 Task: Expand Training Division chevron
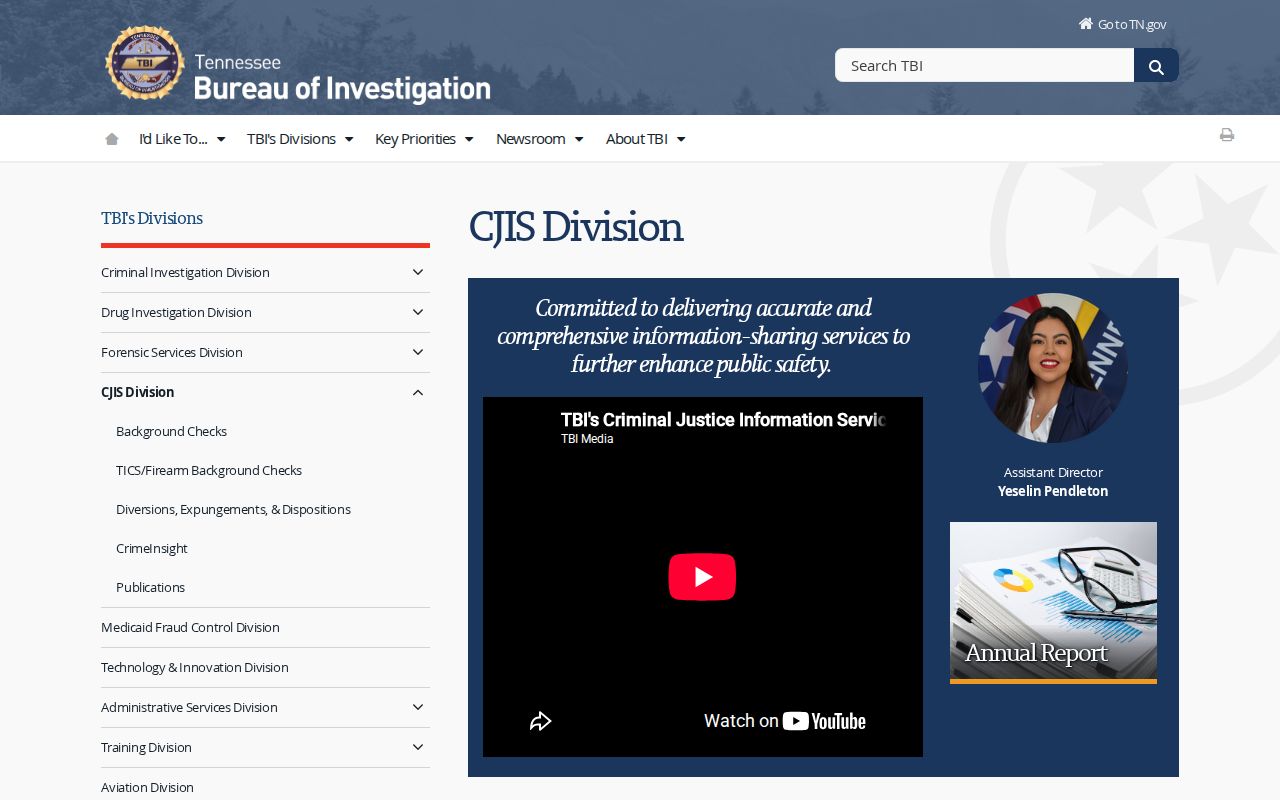pyautogui.click(x=418, y=747)
